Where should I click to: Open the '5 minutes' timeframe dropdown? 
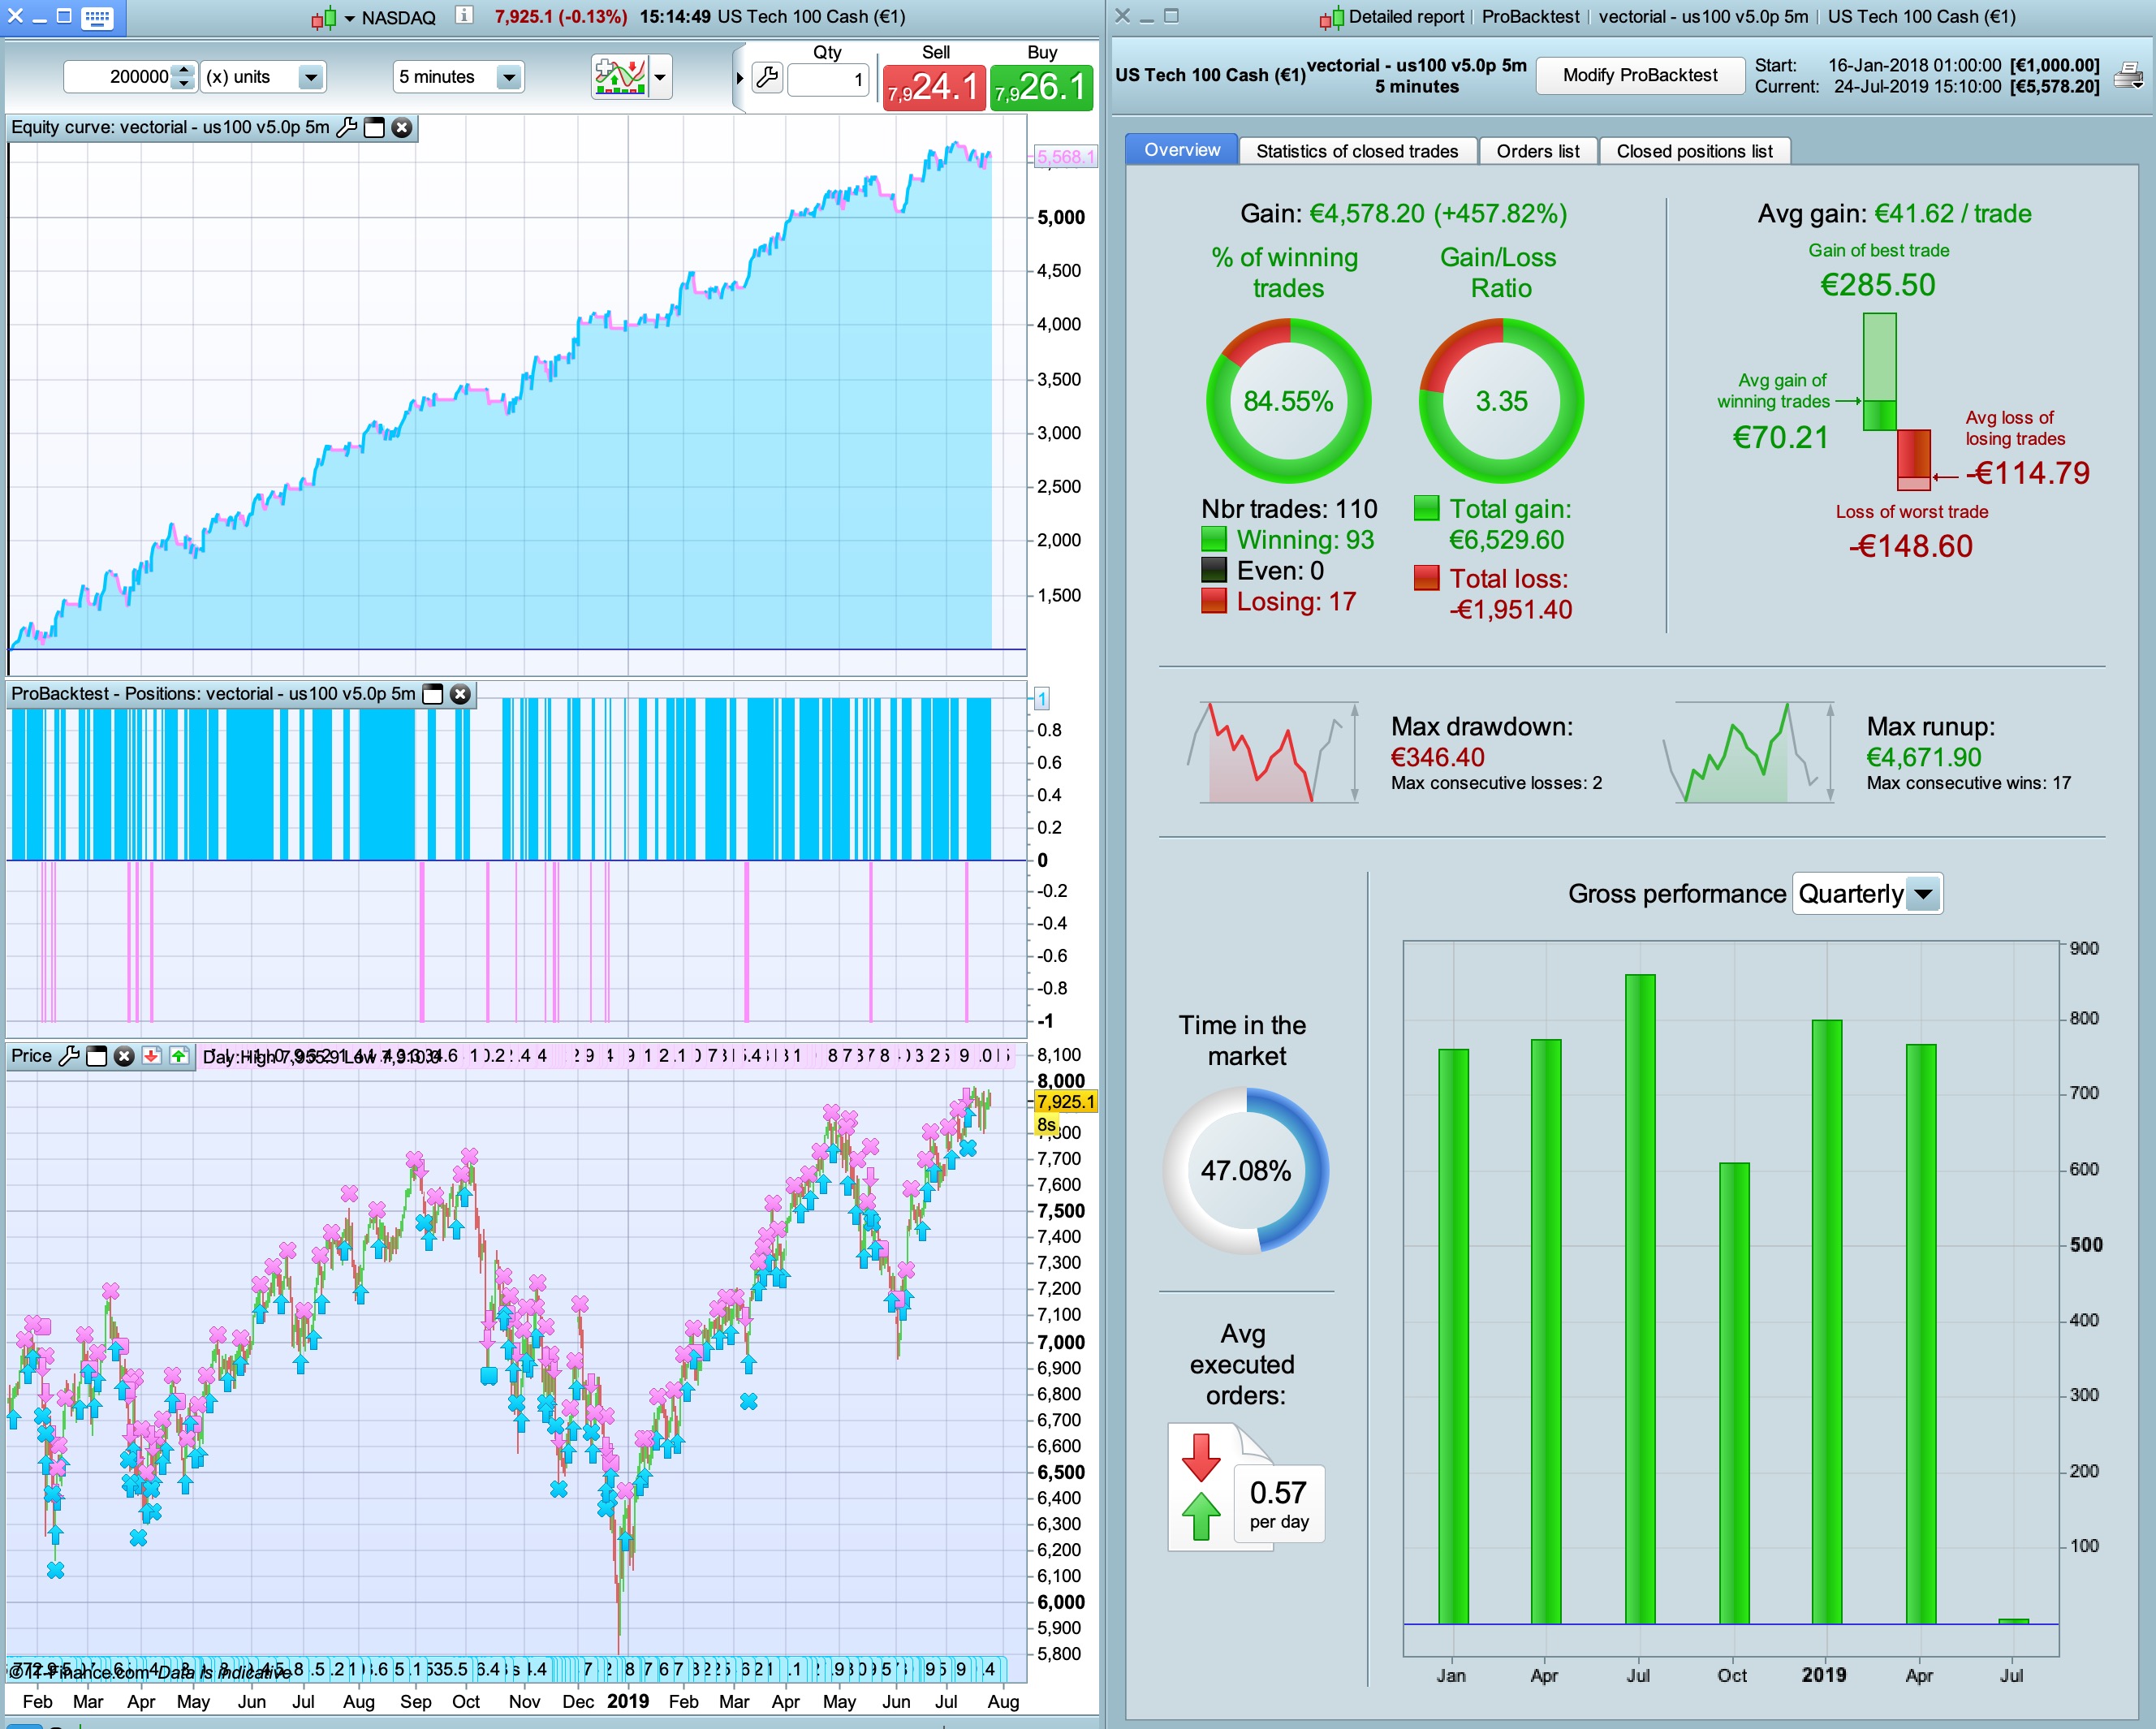pos(509,77)
